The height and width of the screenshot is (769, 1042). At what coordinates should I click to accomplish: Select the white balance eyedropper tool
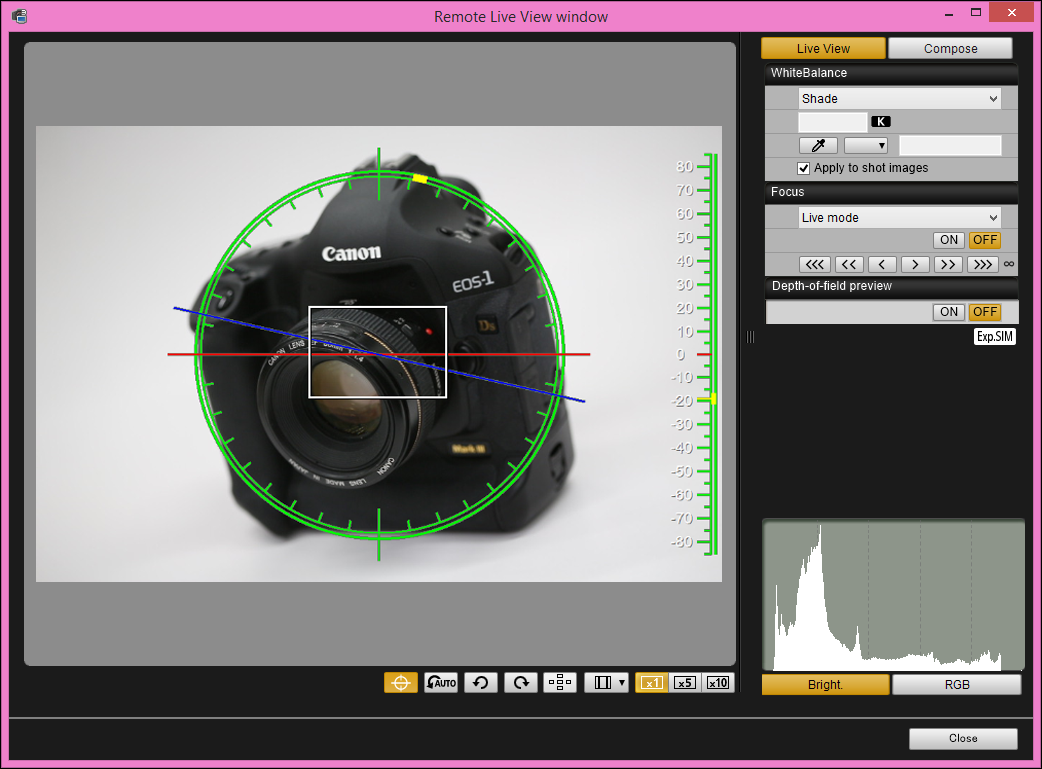(818, 145)
